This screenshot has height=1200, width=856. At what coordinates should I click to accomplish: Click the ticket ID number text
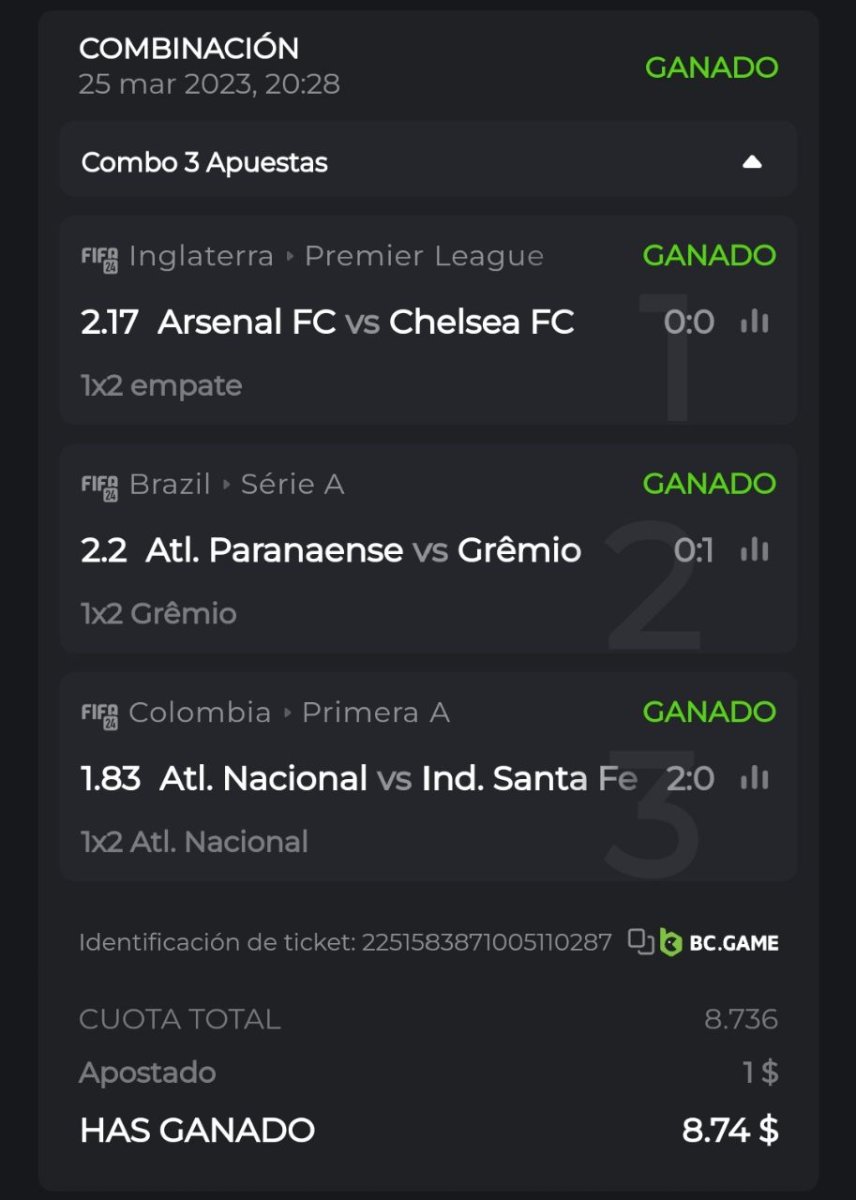pyautogui.click(x=486, y=942)
